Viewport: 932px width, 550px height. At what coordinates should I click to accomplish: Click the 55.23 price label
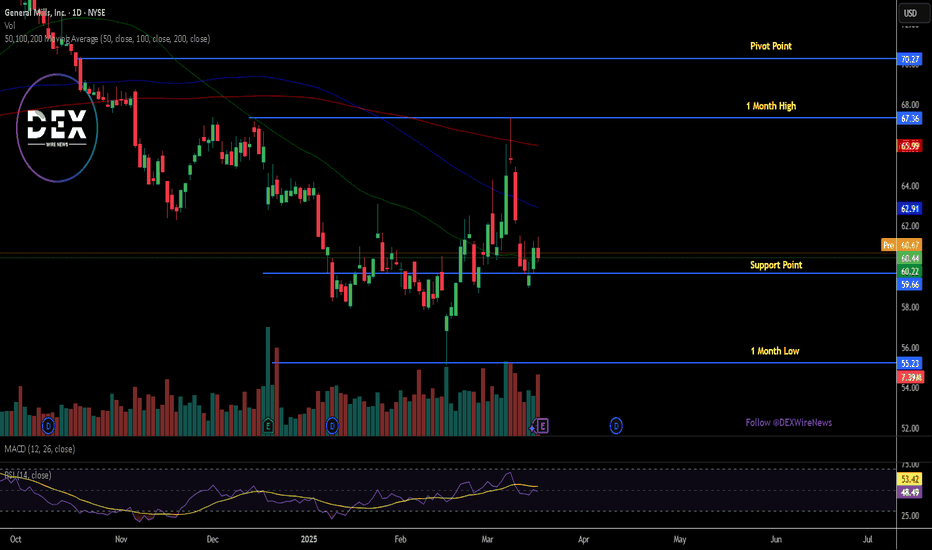pyautogui.click(x=910, y=363)
